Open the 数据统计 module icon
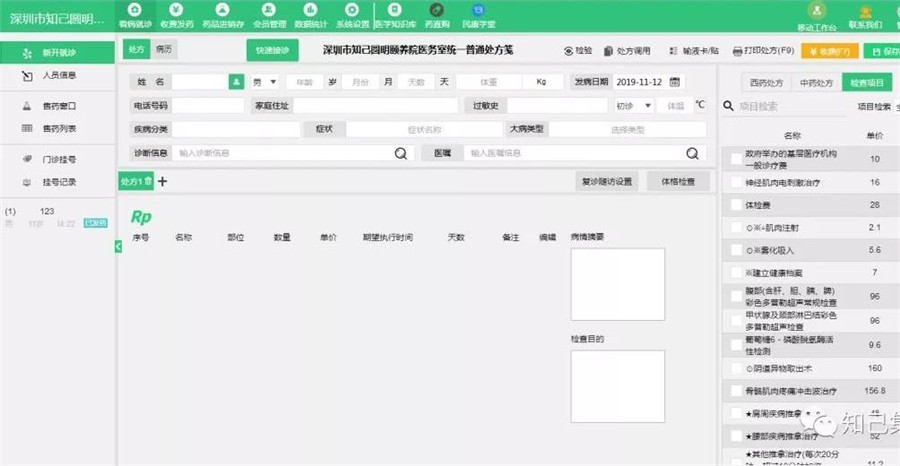The image size is (900, 466). pos(311,10)
